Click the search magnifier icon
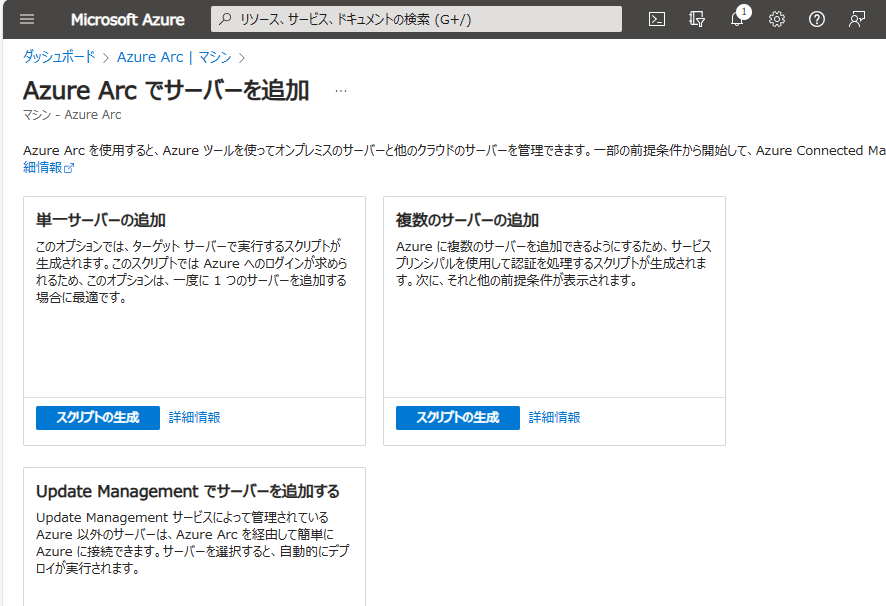Image resolution: width=886 pixels, height=606 pixels. pos(226,18)
